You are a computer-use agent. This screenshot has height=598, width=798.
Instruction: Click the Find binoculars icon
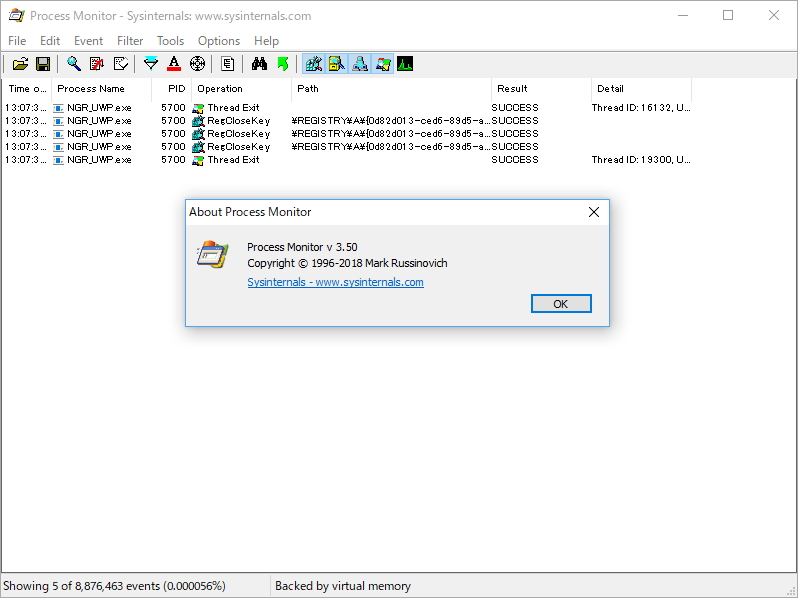tap(259, 64)
